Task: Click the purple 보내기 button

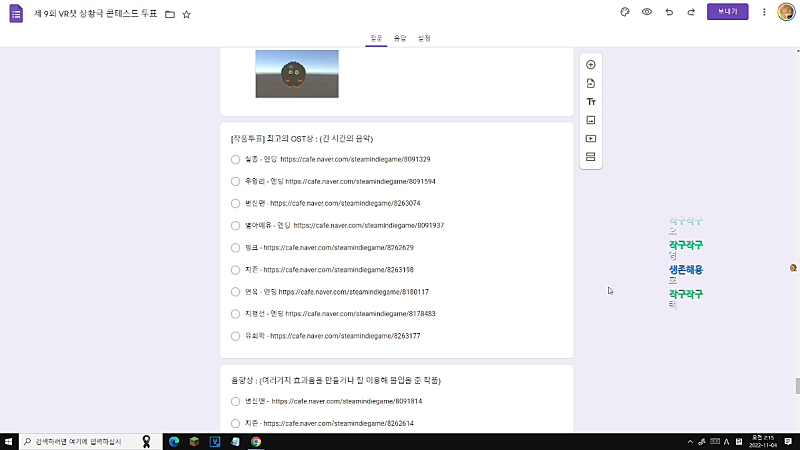Action: tap(727, 13)
